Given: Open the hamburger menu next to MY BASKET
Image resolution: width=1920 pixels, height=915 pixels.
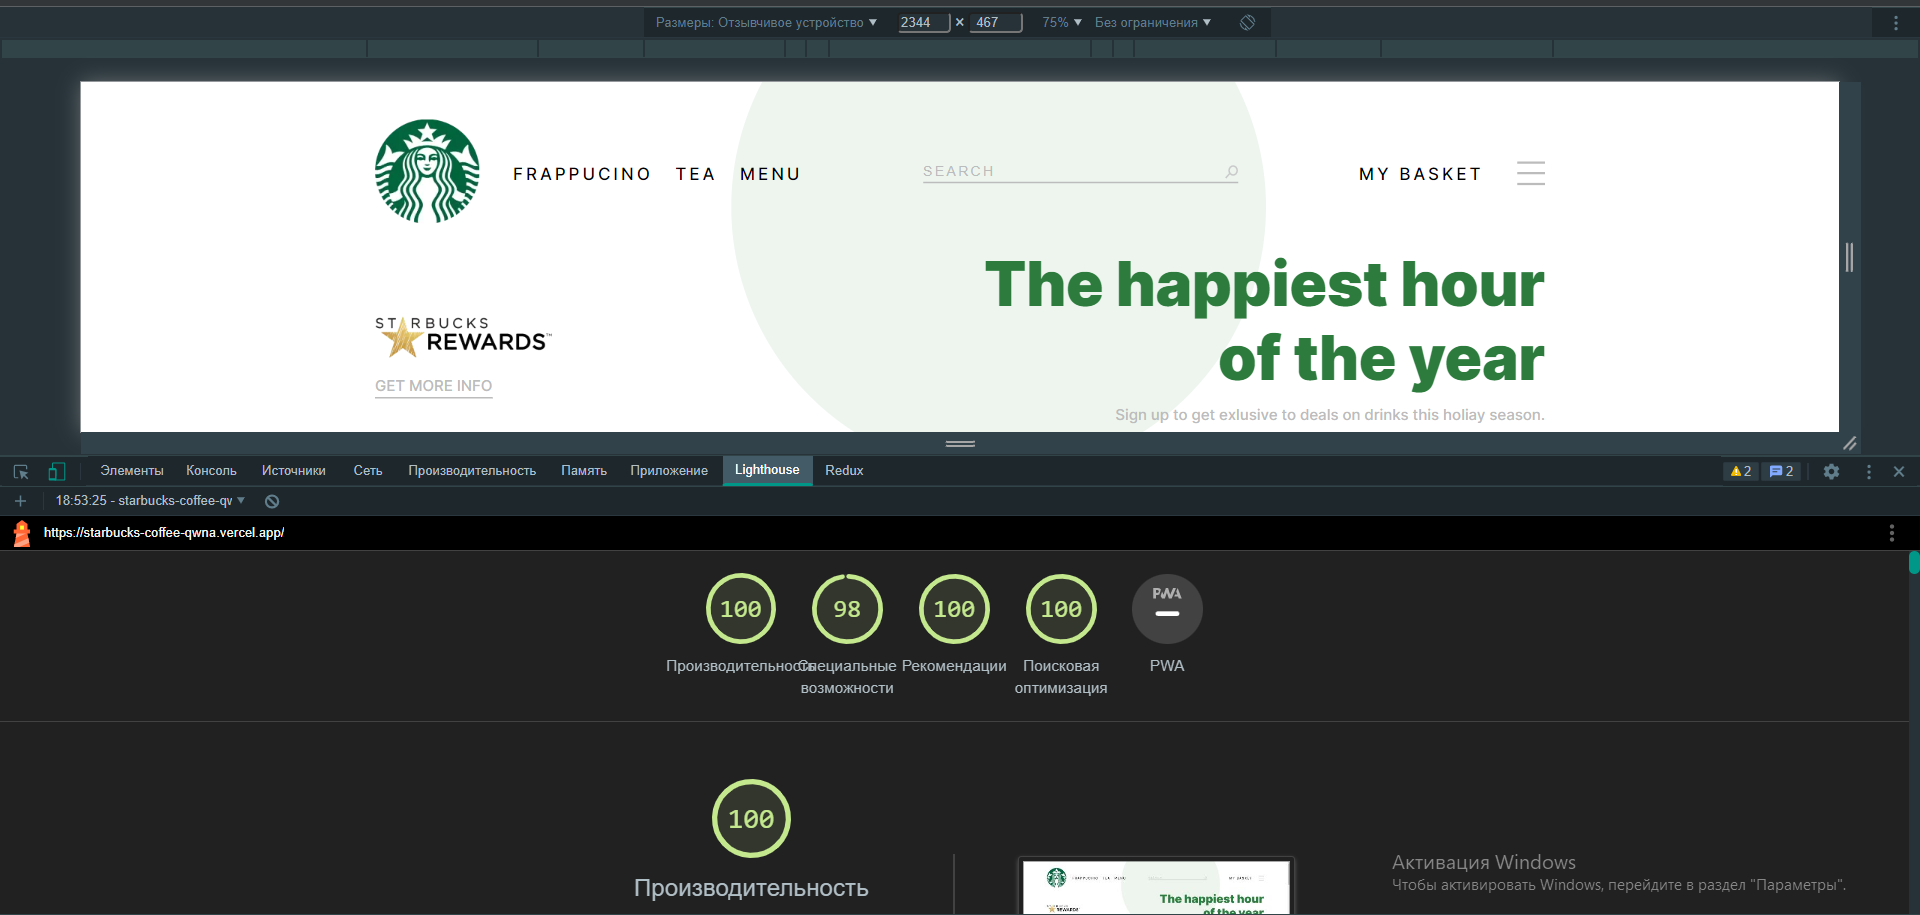Looking at the screenshot, I should (1530, 173).
